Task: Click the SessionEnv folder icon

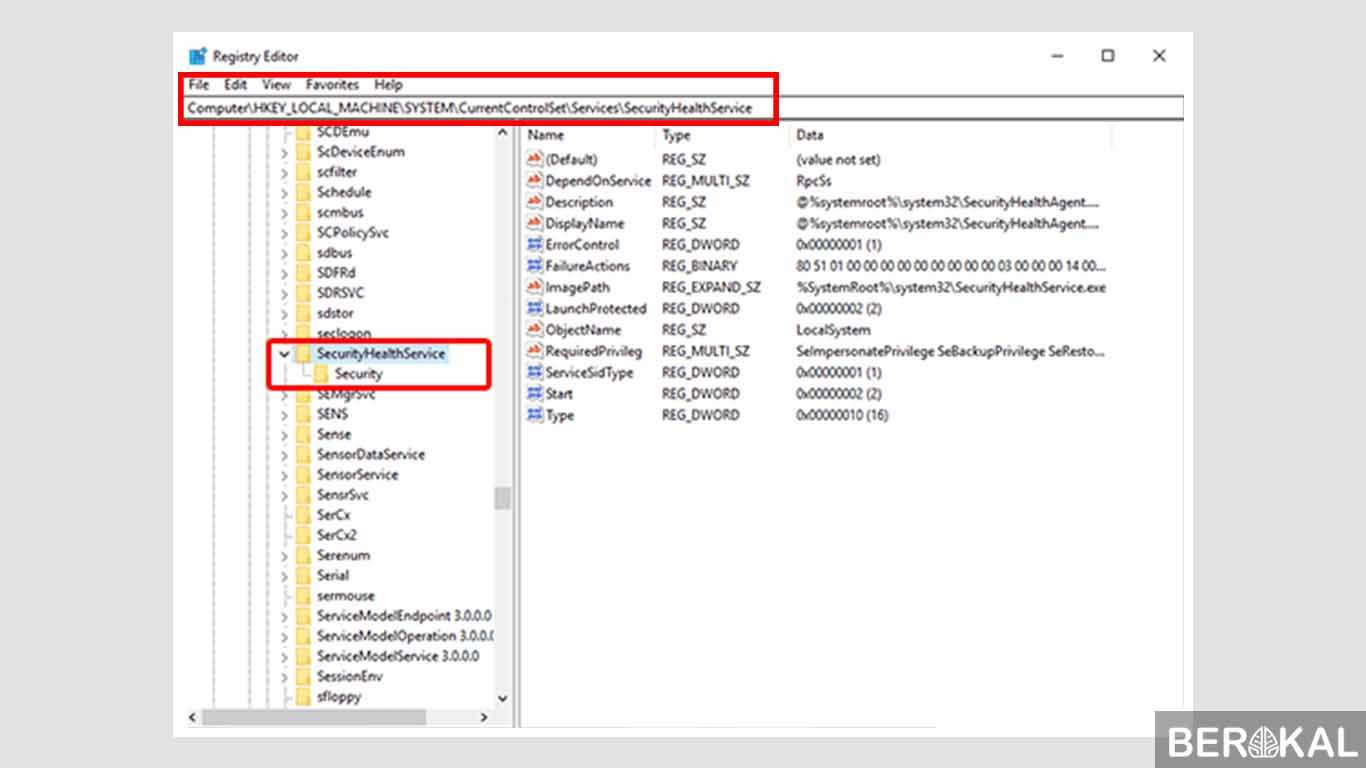Action: [x=303, y=677]
